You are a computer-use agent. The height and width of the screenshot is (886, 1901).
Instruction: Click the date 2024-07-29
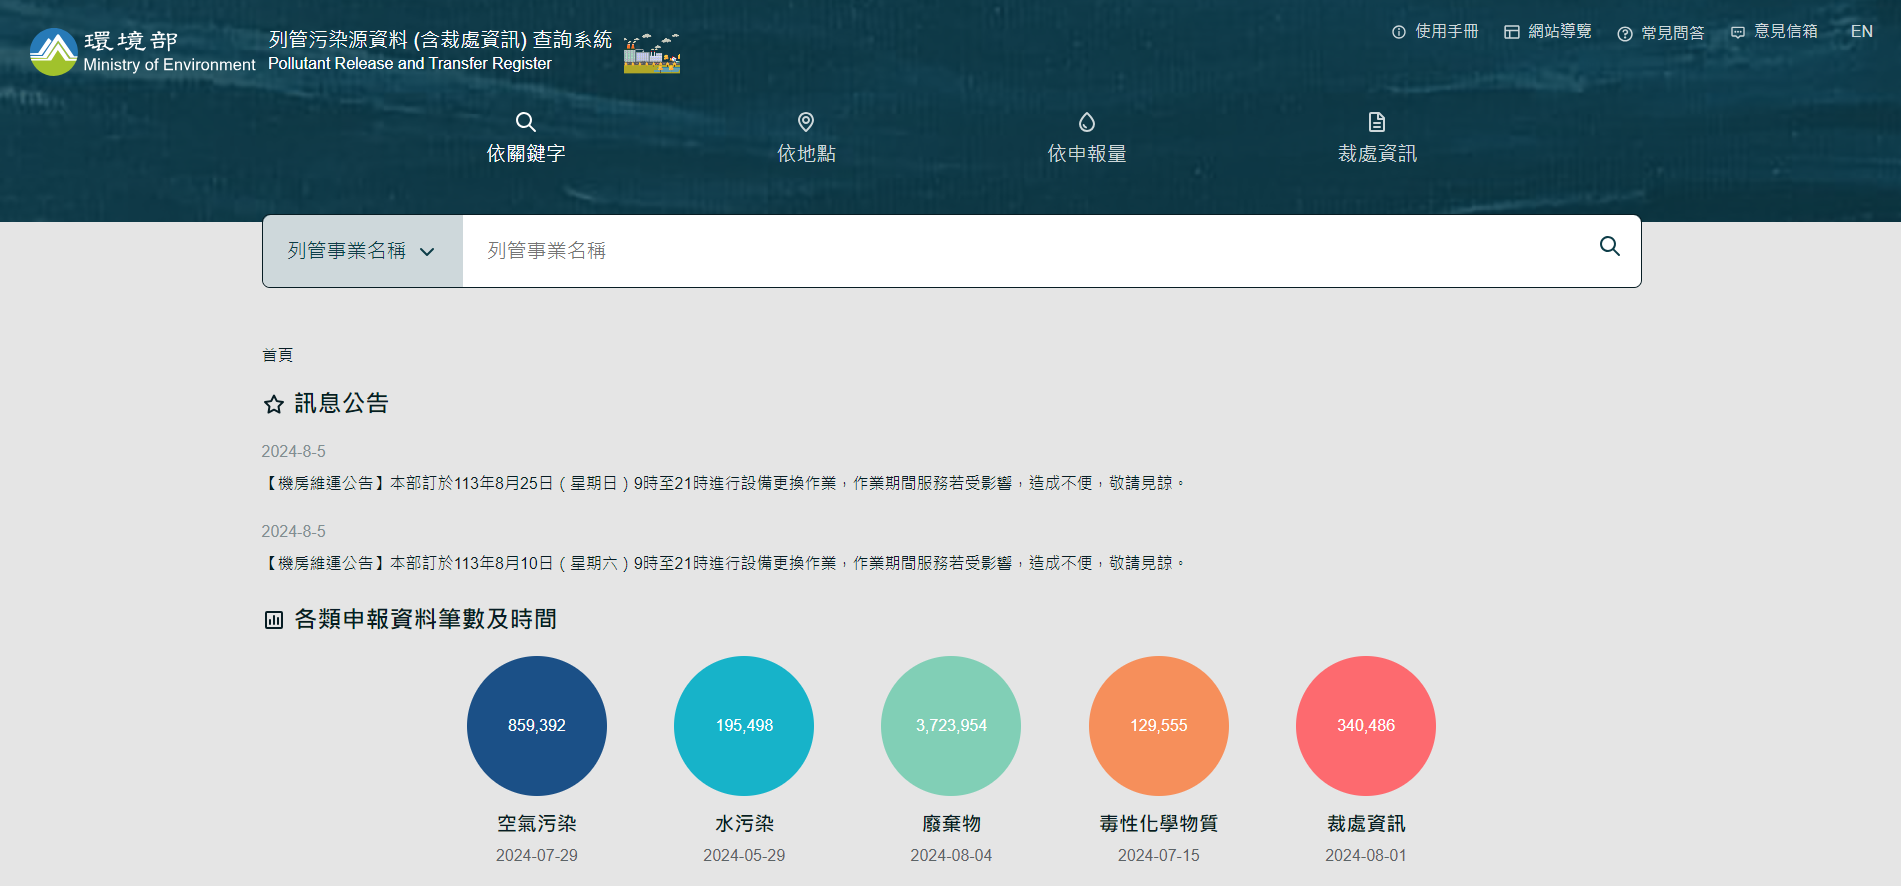[537, 856]
